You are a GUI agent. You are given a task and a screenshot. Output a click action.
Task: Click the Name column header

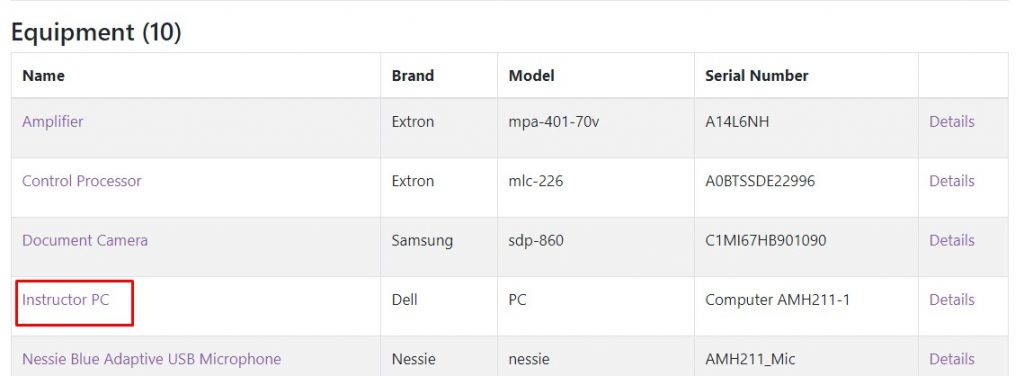point(43,76)
